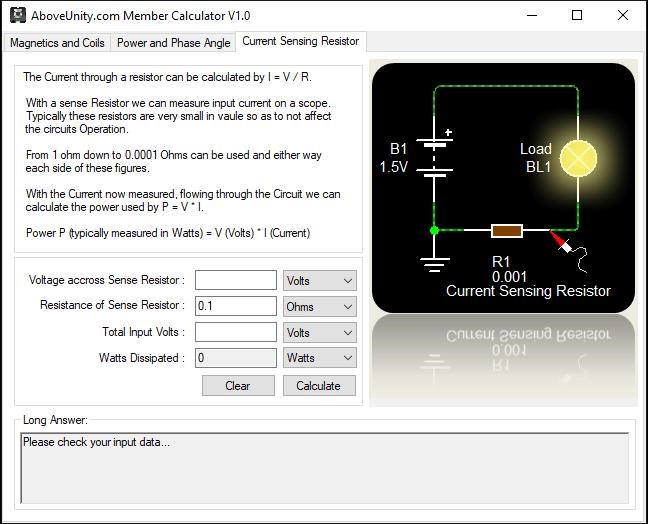
Task: Click the '1.5V' battery voltage label
Action: (393, 167)
